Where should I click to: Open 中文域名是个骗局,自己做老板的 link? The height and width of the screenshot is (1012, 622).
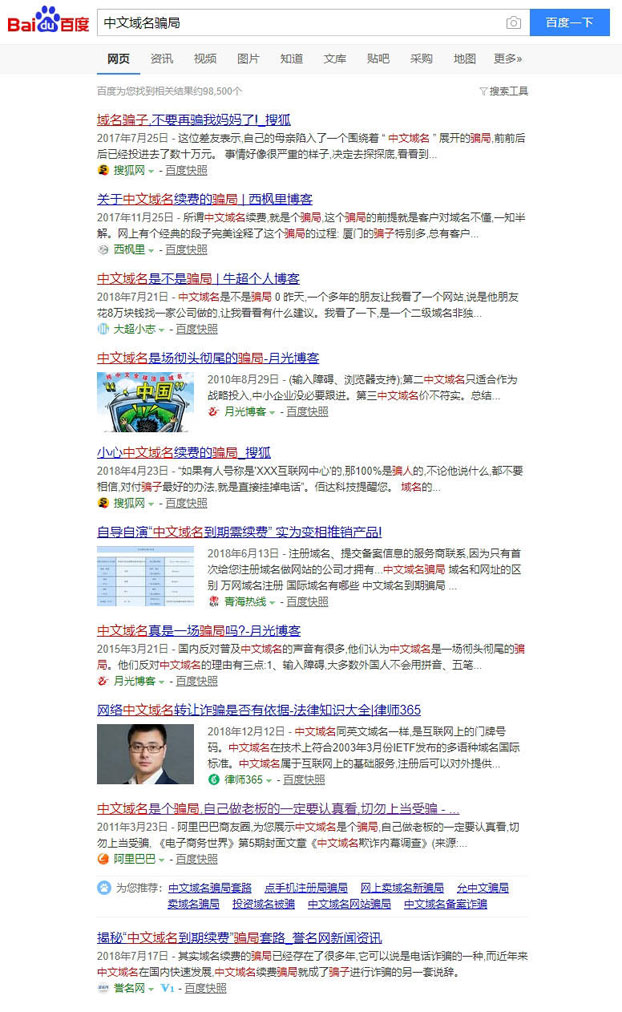[278, 809]
